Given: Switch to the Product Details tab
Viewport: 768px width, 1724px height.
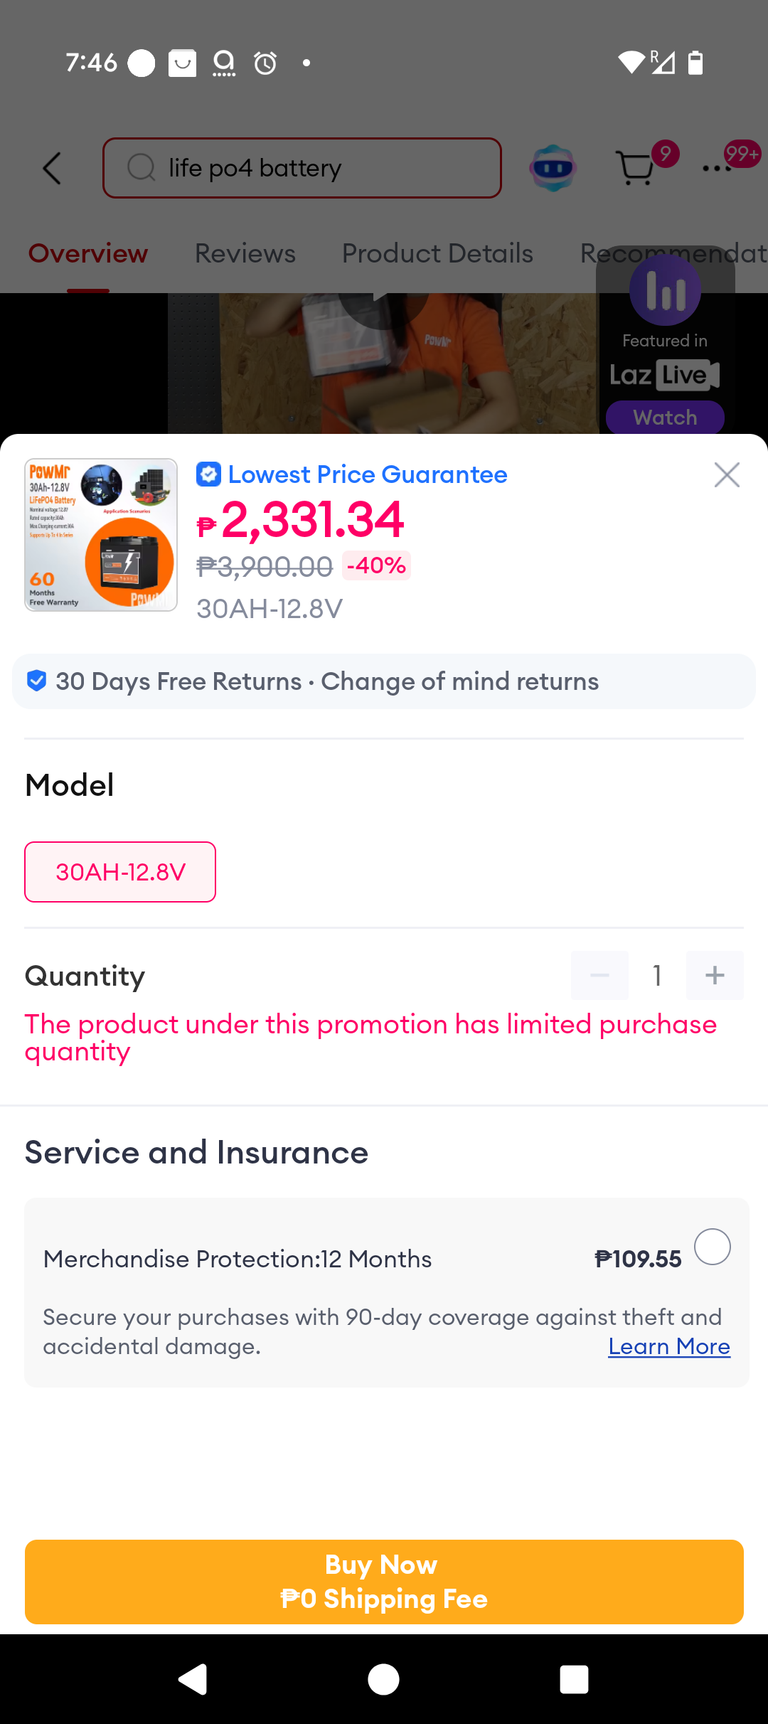Looking at the screenshot, I should 437,253.
